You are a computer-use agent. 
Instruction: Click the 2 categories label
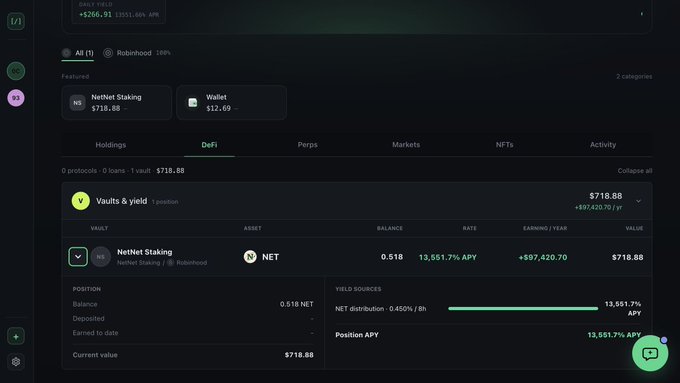click(x=634, y=76)
